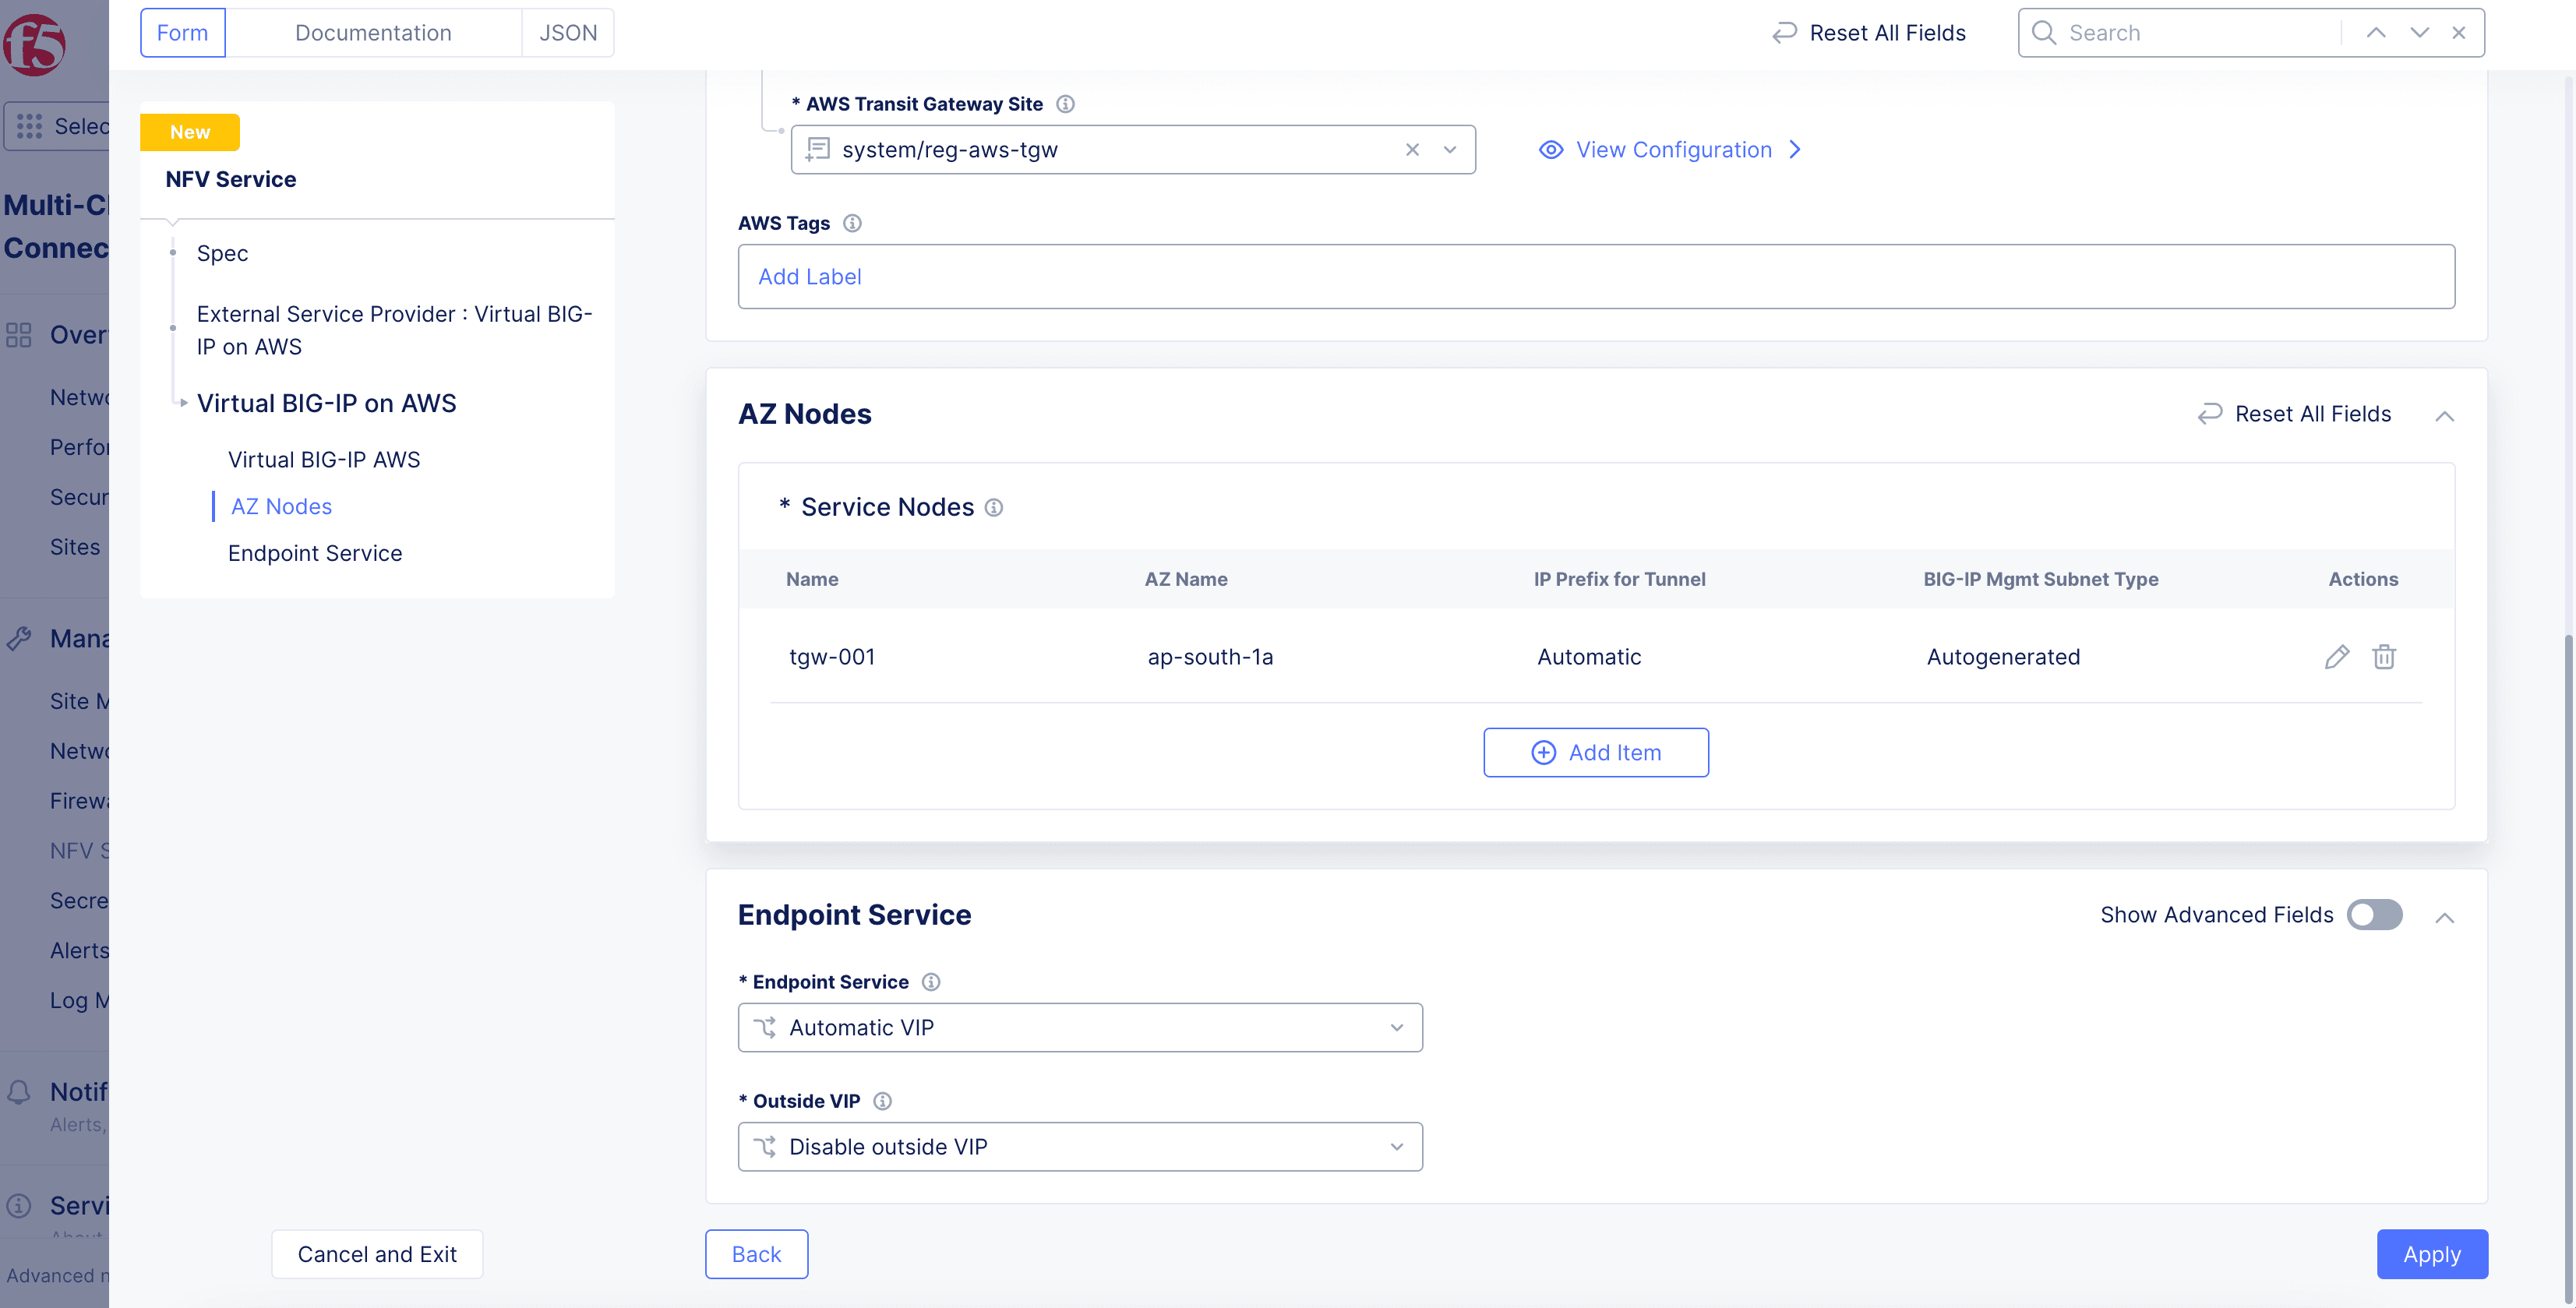Click the Autogenerated subnet type cell

pos(2003,657)
